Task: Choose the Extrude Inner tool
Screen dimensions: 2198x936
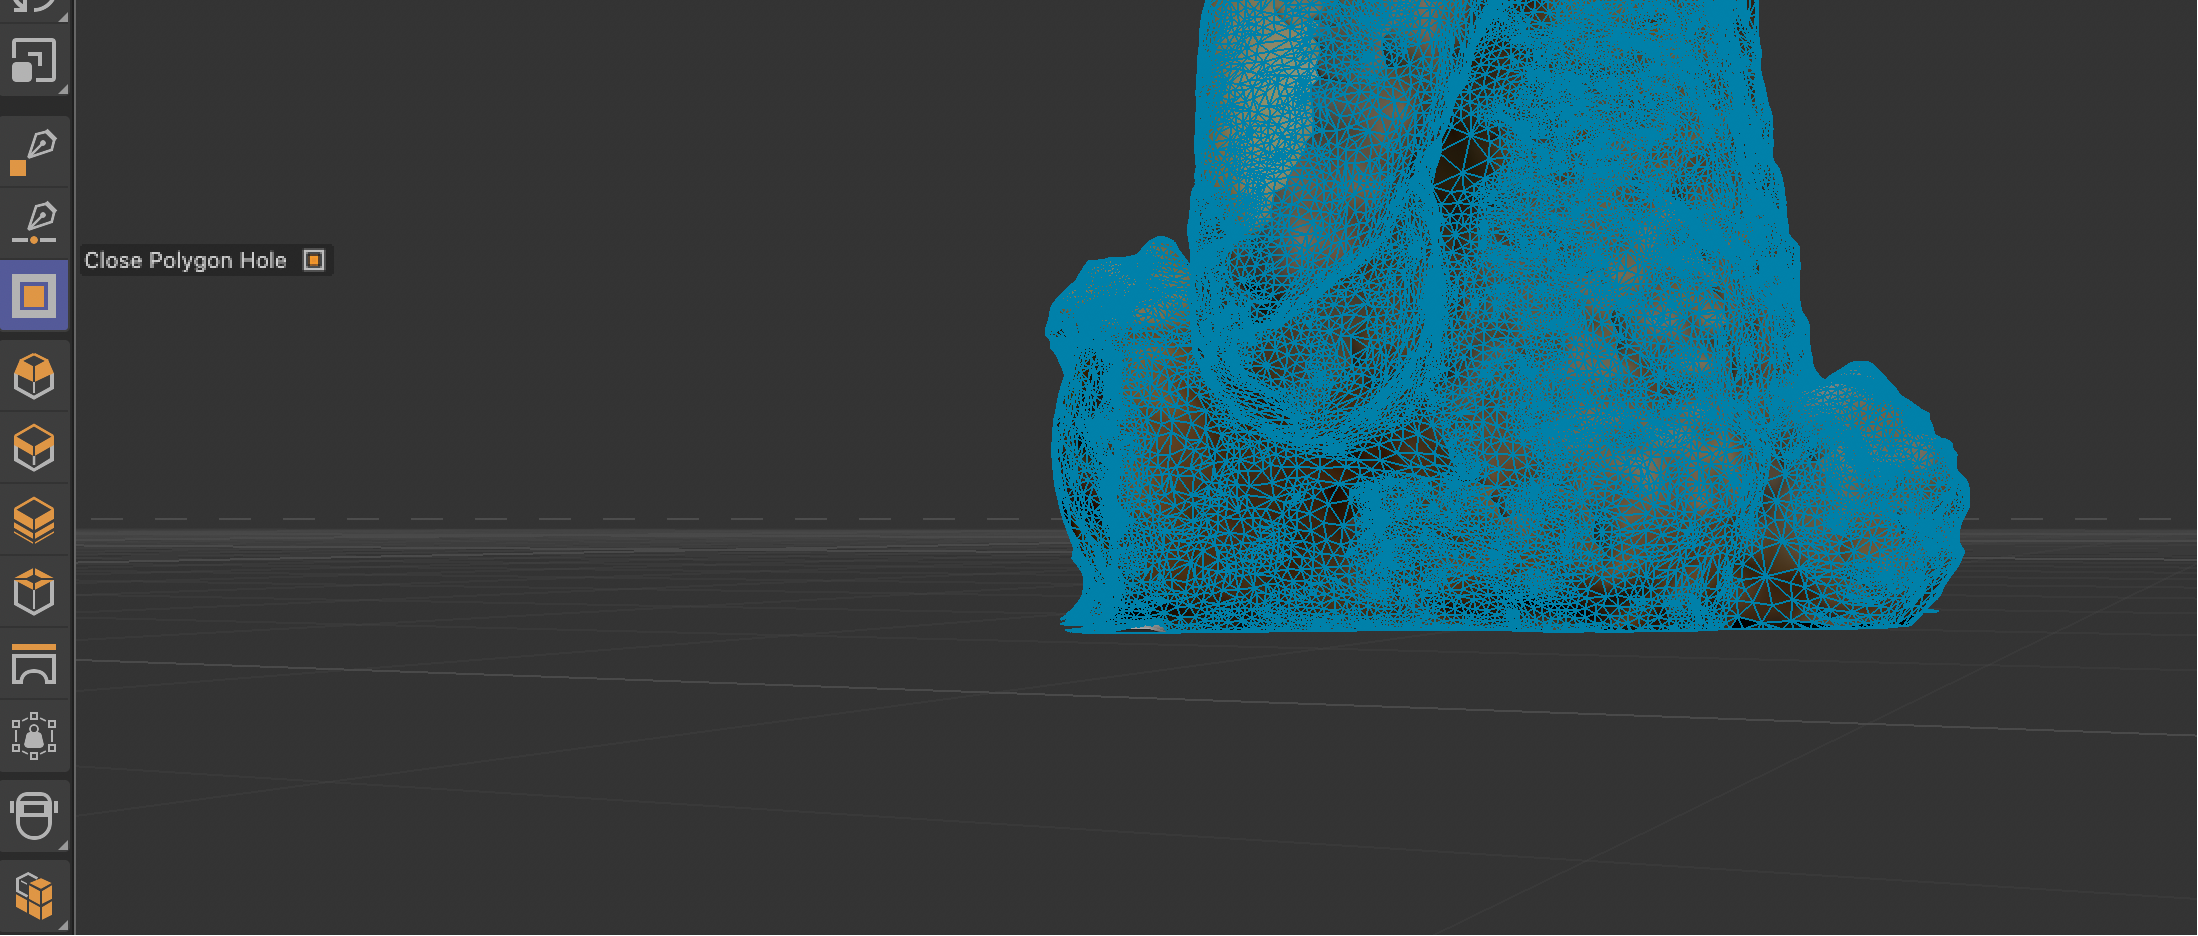Action: coord(34,448)
